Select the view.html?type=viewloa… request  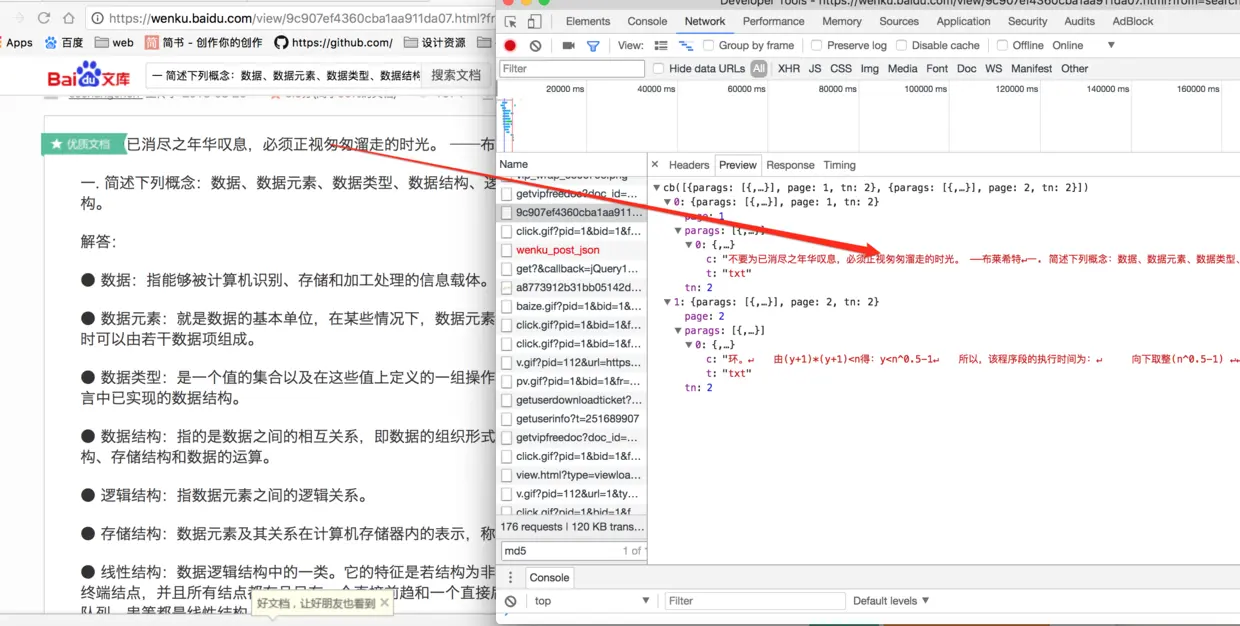click(x=572, y=475)
